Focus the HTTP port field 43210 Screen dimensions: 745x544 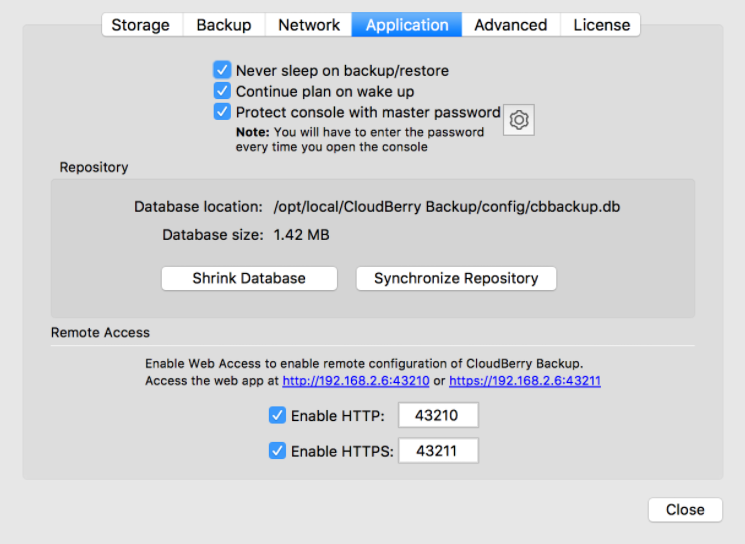(438, 415)
